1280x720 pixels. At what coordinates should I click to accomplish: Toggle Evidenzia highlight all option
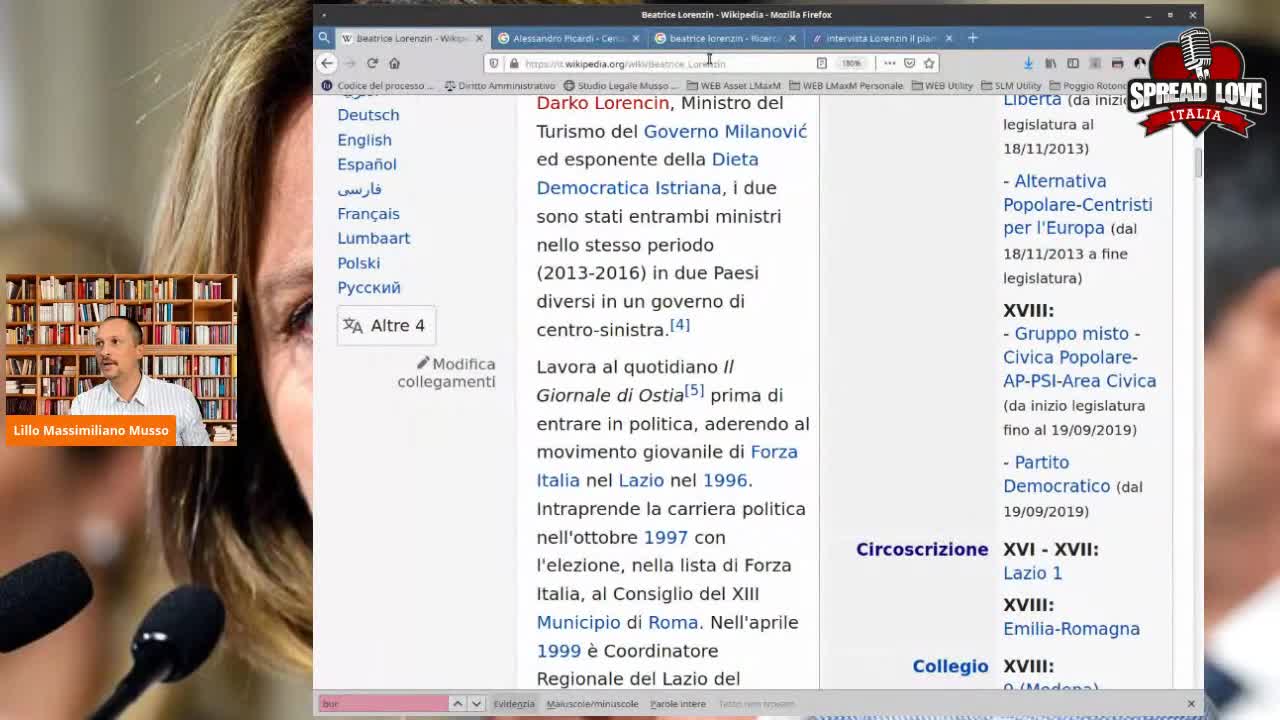point(514,704)
